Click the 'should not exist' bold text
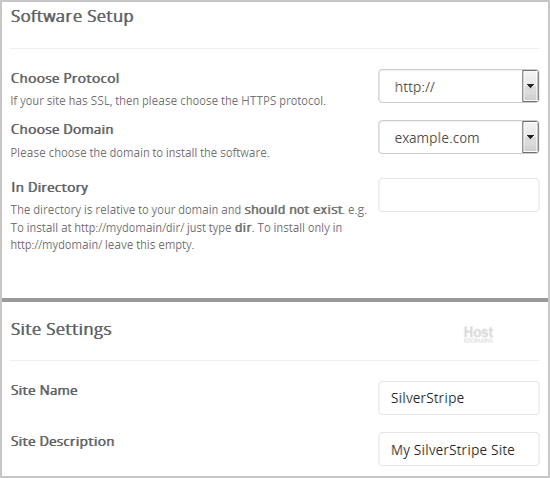Screen dimensions: 550x478 [x=294, y=210]
